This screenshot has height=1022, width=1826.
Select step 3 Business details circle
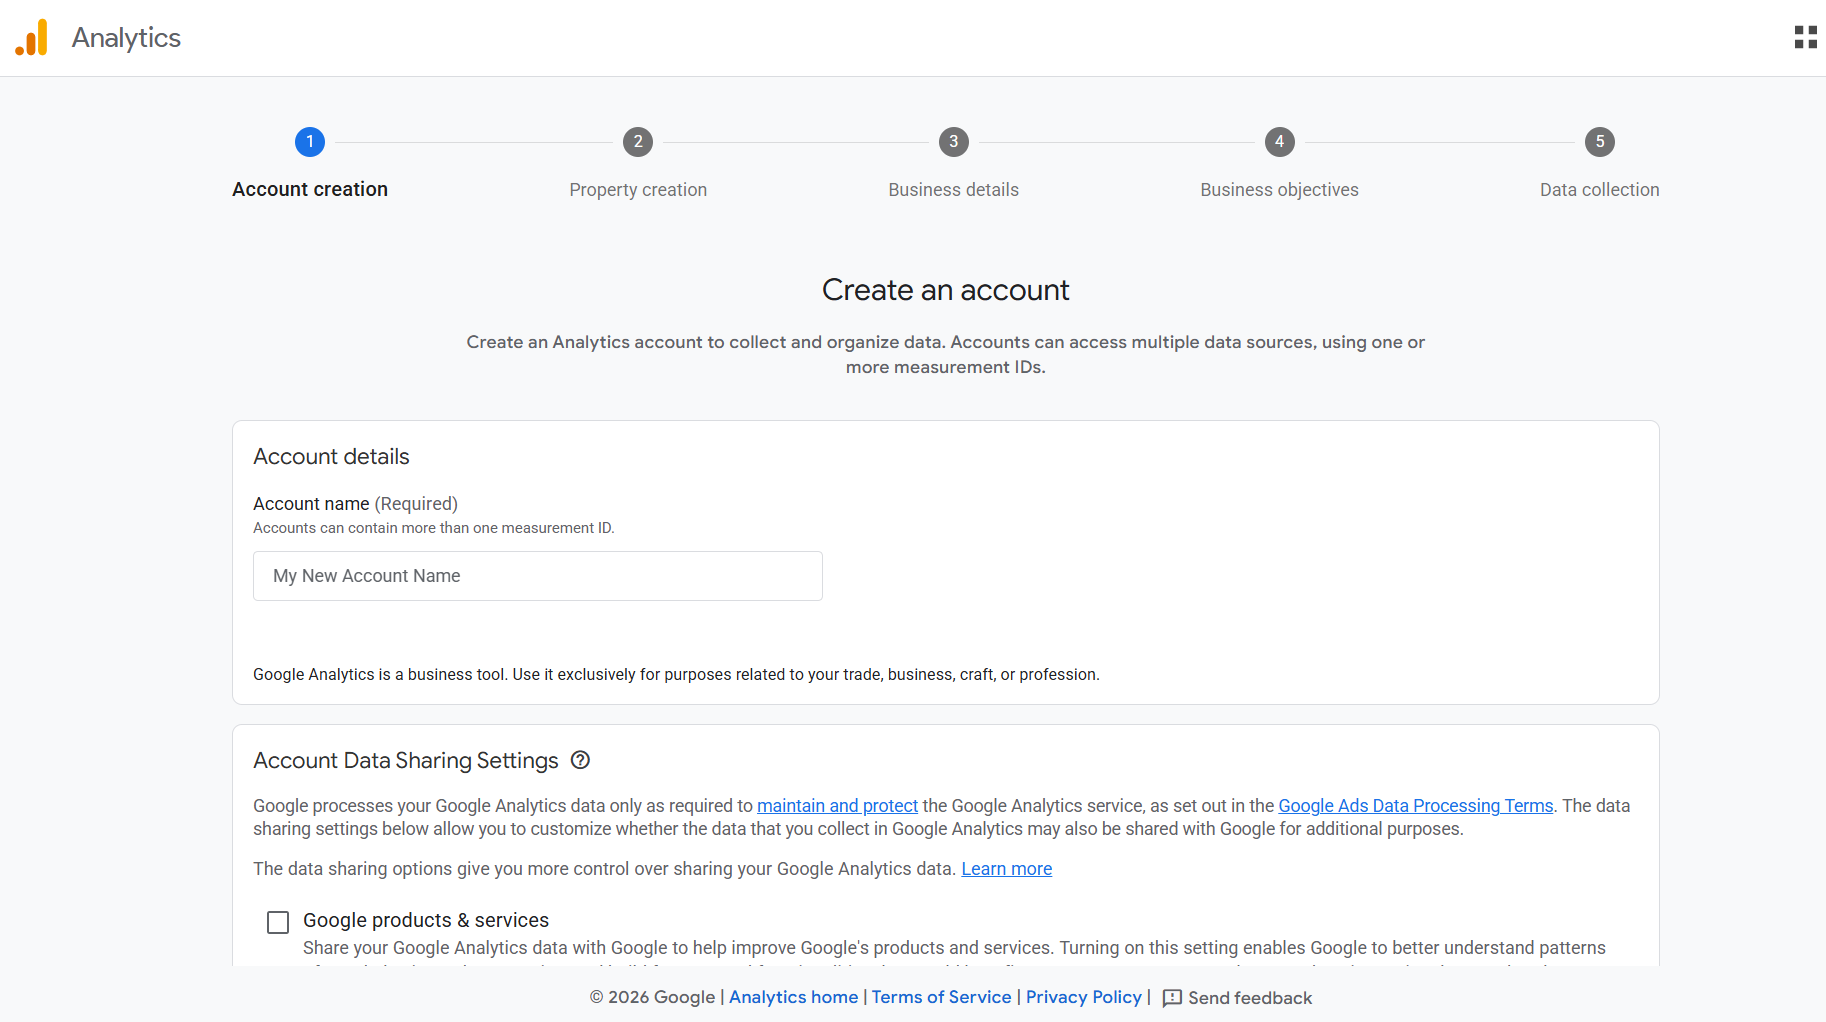[954, 142]
